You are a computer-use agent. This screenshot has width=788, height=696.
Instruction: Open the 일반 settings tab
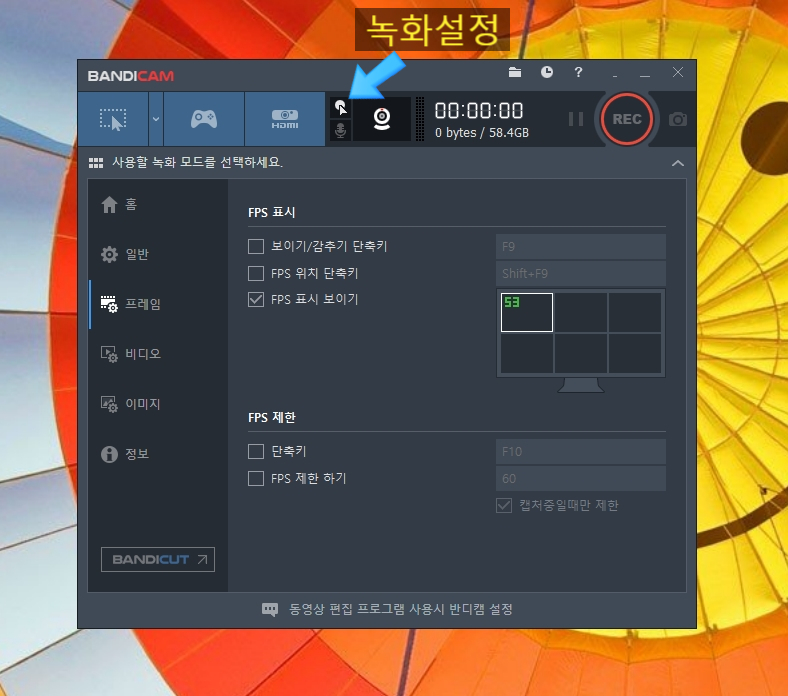pos(158,254)
